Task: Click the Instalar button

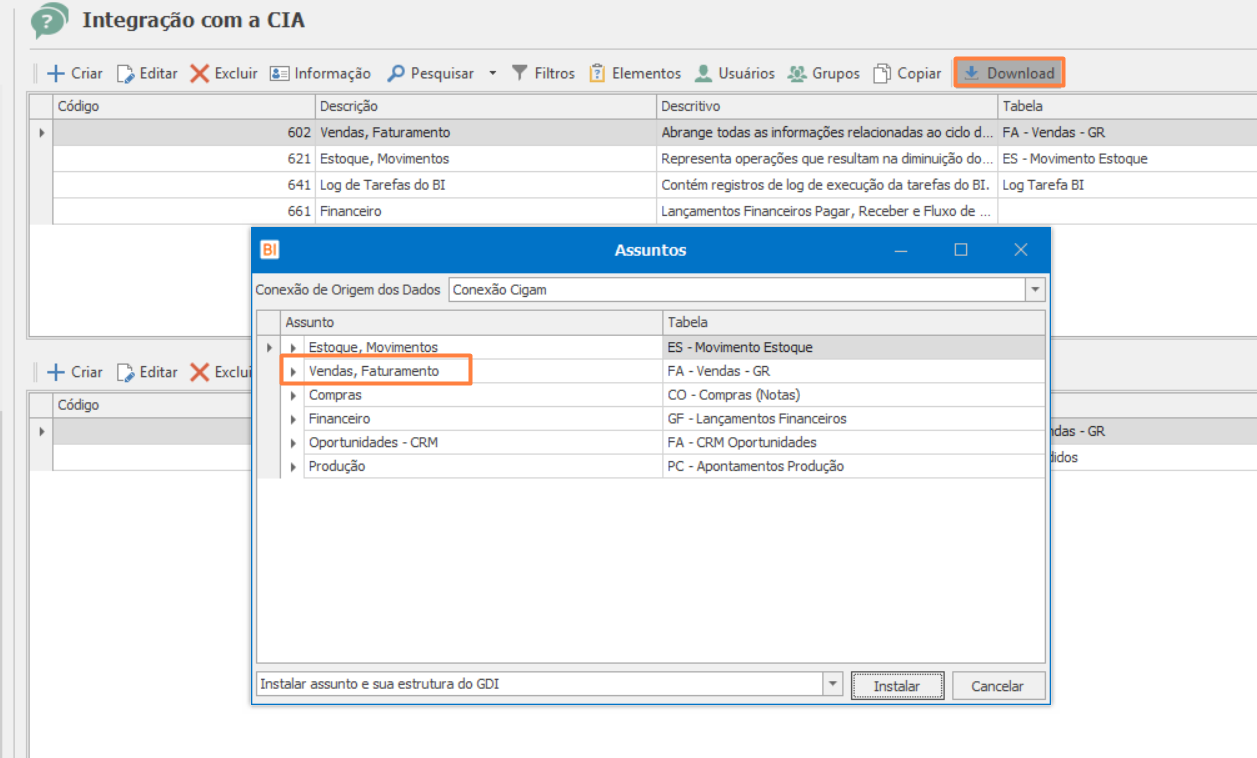Action: click(x=897, y=686)
